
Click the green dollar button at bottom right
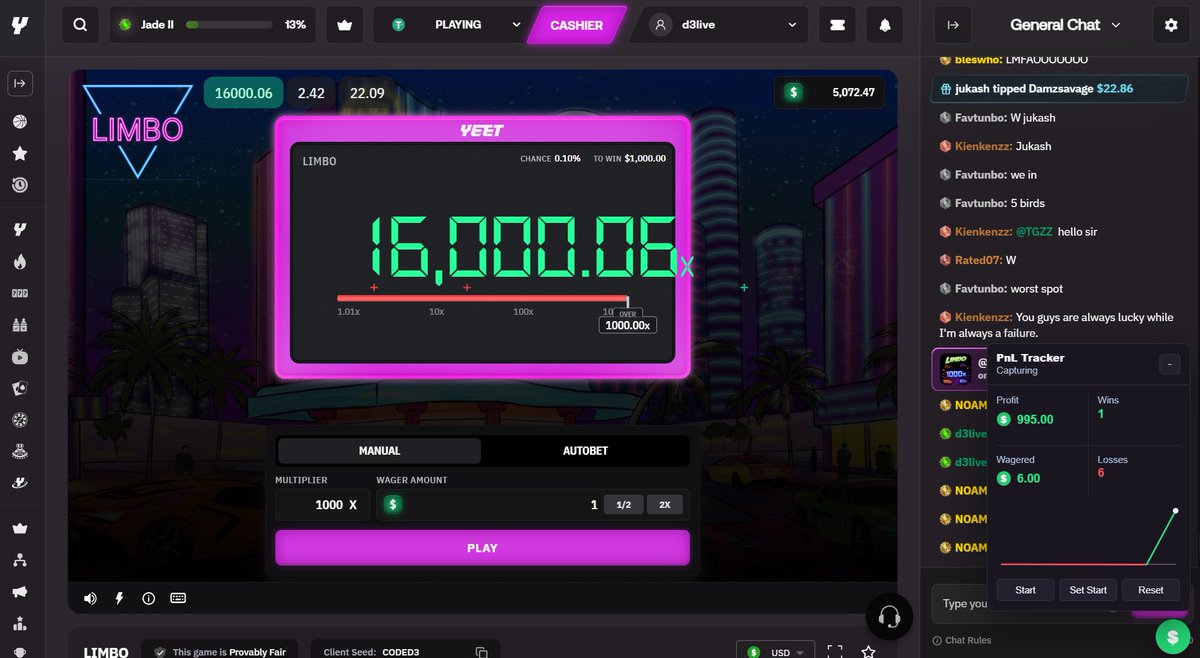point(1171,636)
